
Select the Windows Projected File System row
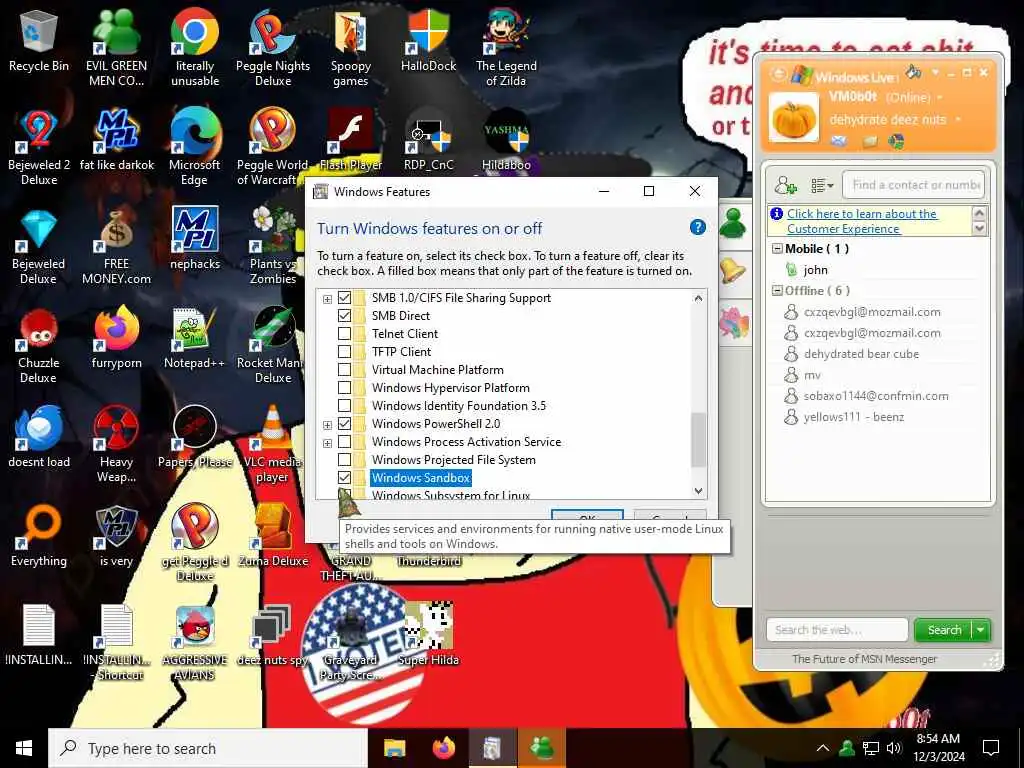click(453, 460)
